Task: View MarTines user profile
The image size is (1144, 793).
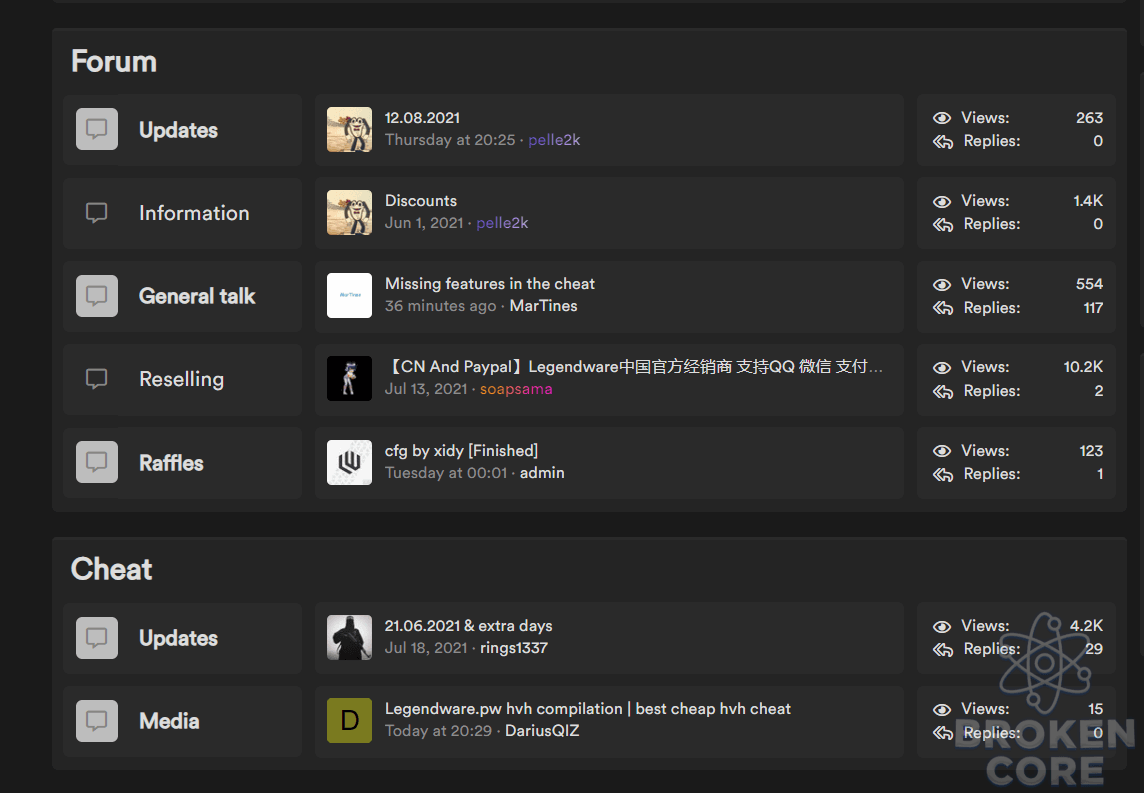Action: 544,306
